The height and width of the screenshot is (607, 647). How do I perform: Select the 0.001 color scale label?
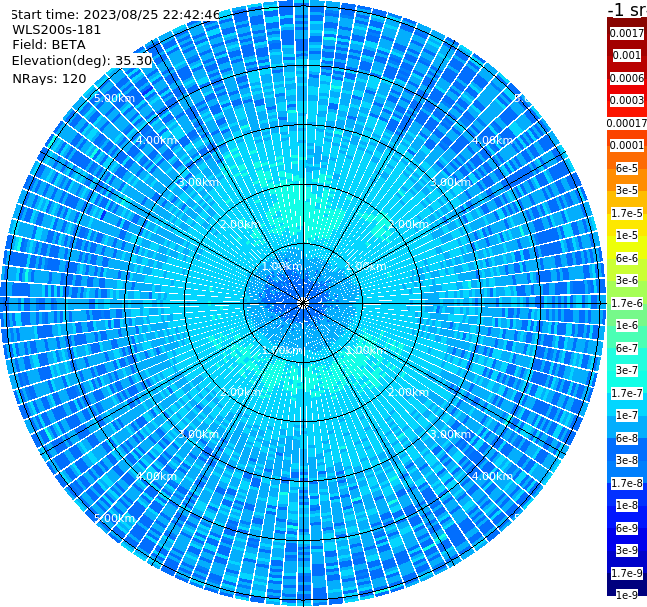click(627, 55)
